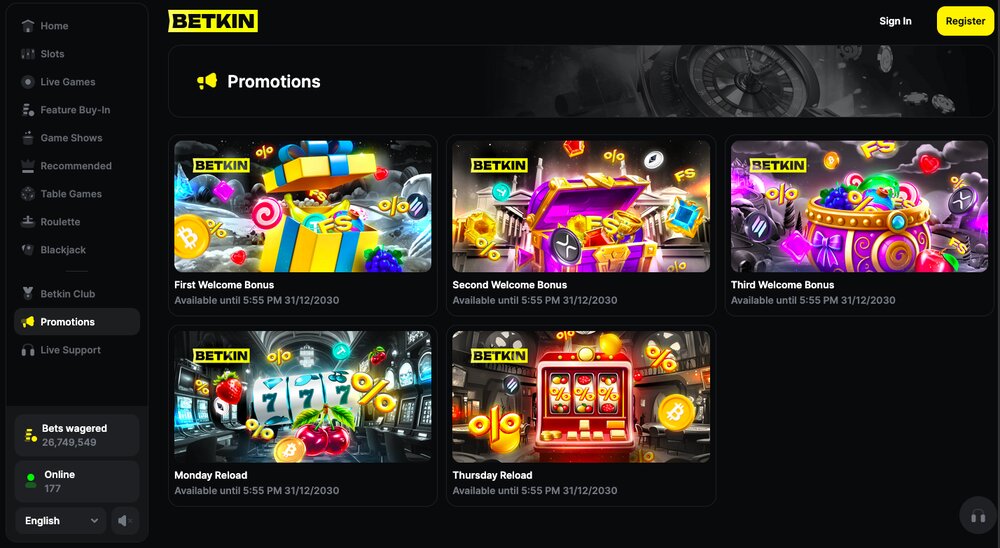Open Slots via its sidebar icon
Image resolution: width=1000 pixels, height=548 pixels.
click(27, 54)
